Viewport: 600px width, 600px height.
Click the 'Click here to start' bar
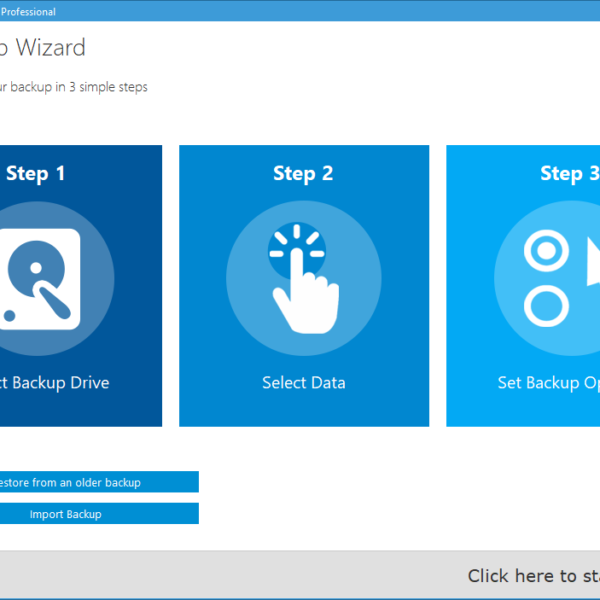[x=300, y=575]
